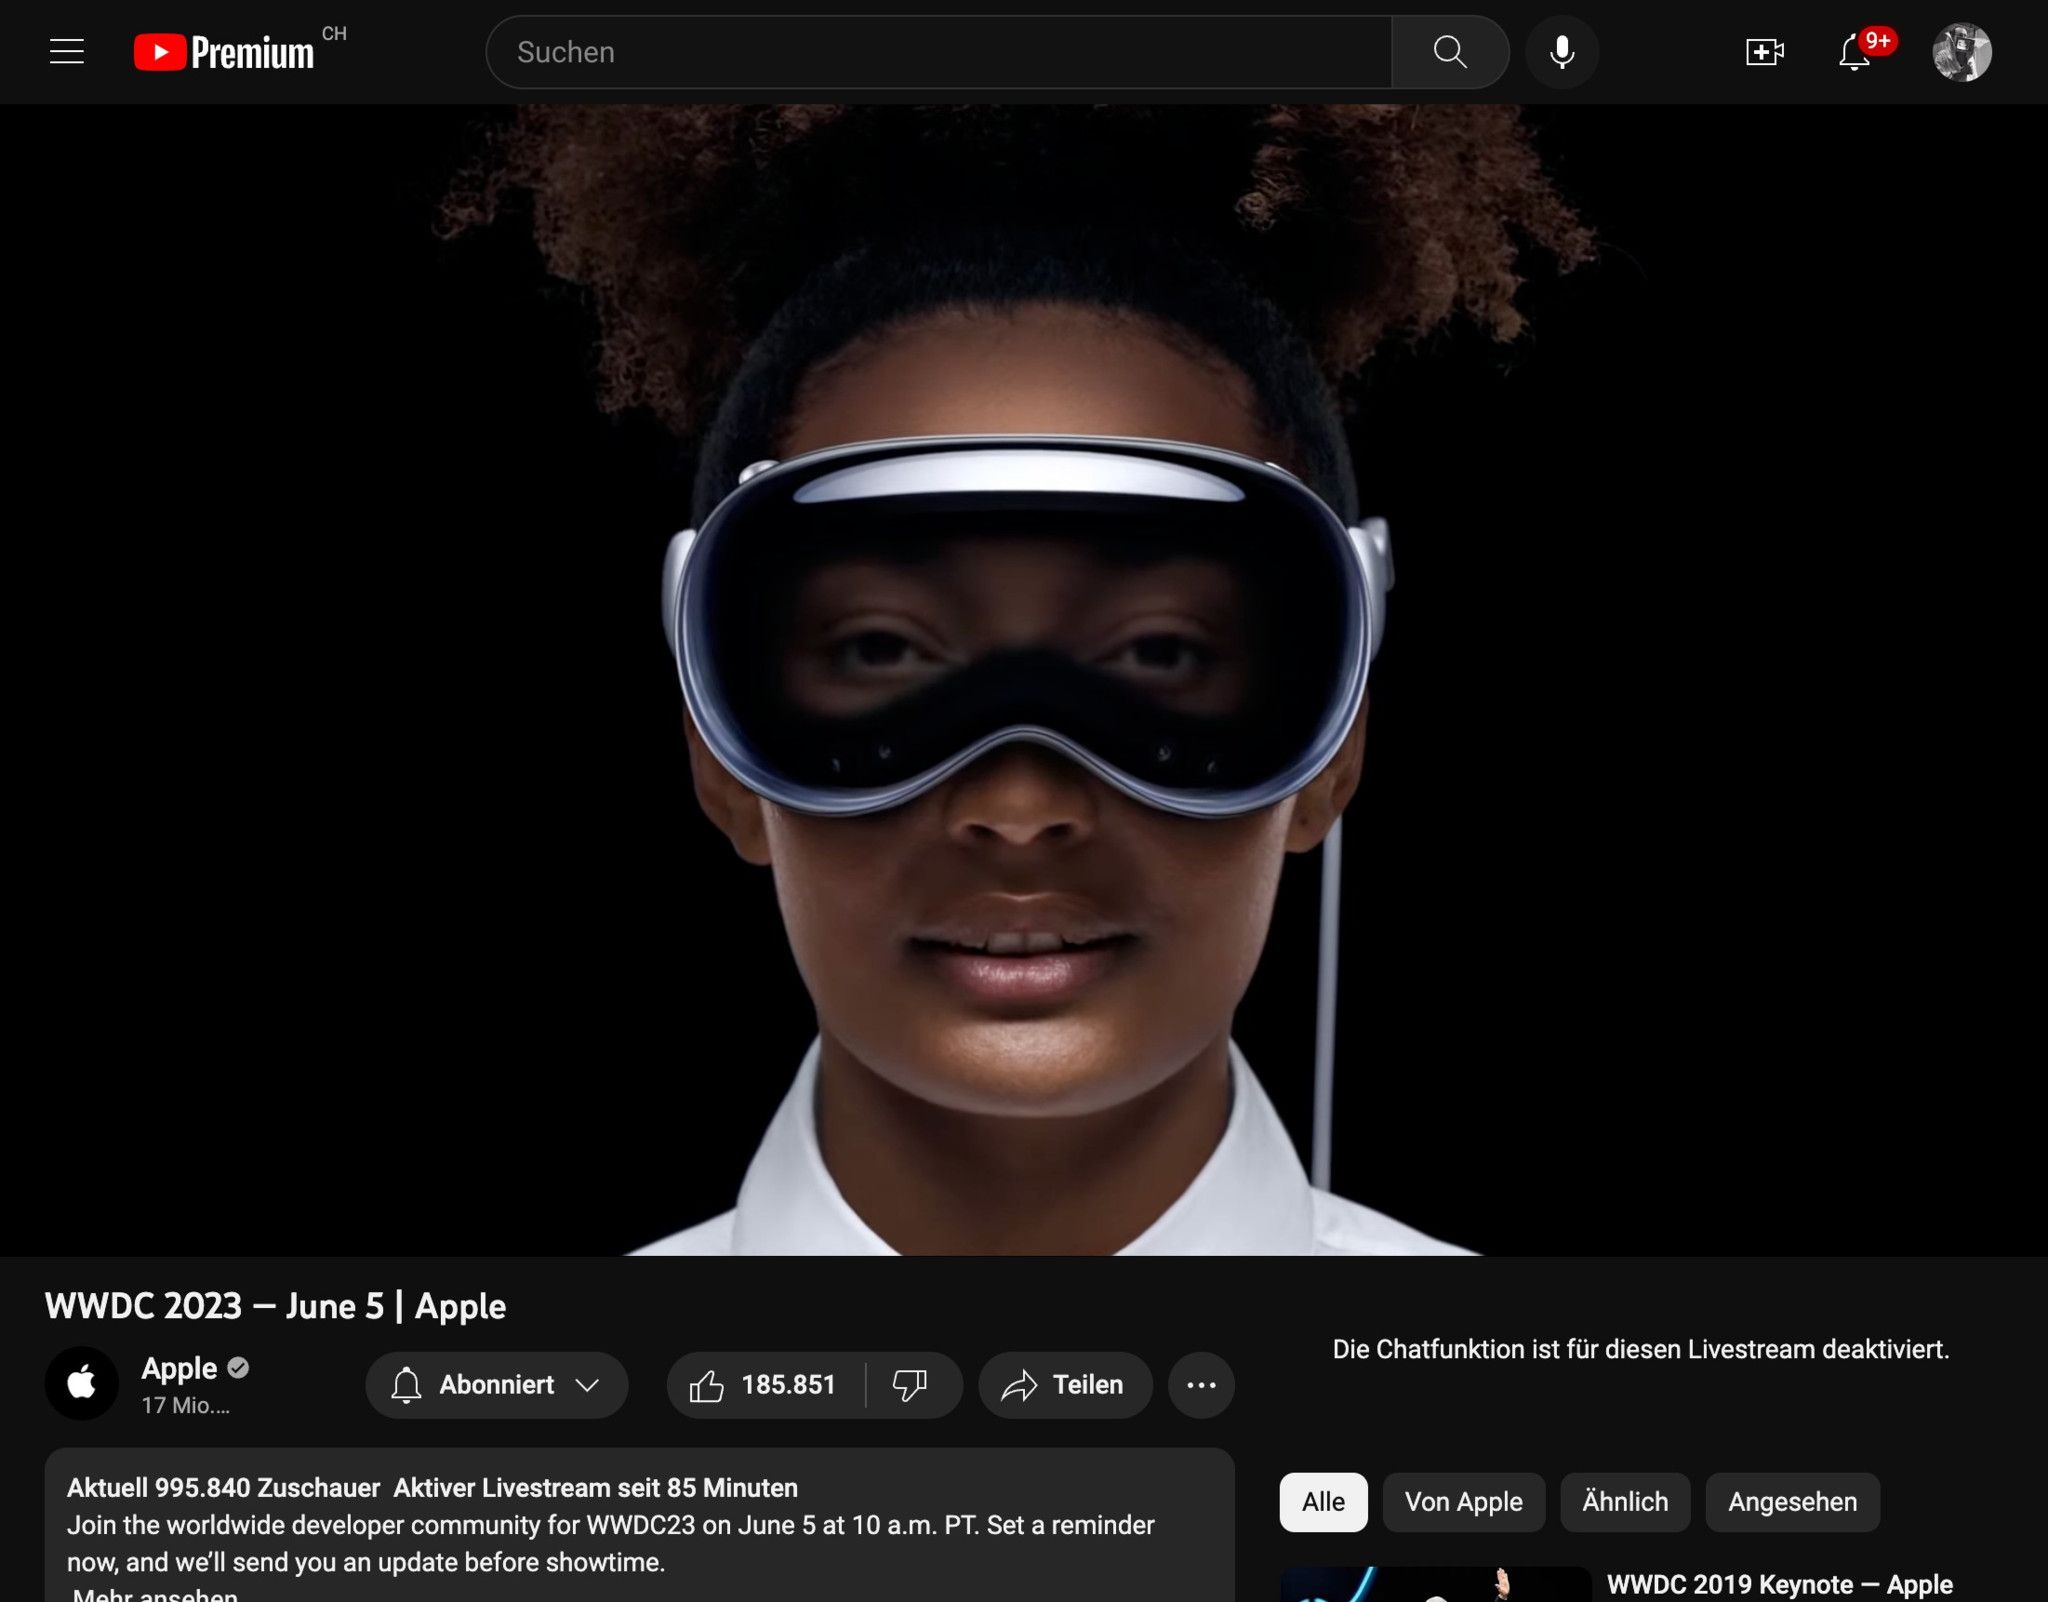
Task: Switch to the Von Apple filter chip
Action: click(x=1463, y=1501)
